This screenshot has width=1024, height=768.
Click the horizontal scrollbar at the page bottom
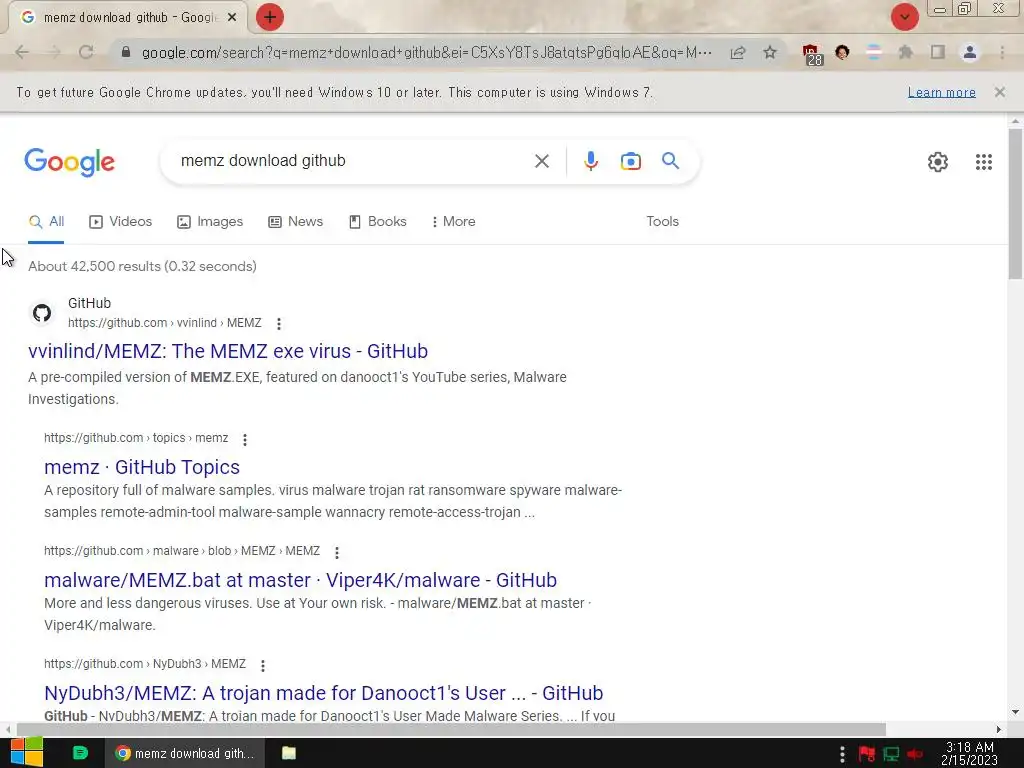tap(451, 729)
